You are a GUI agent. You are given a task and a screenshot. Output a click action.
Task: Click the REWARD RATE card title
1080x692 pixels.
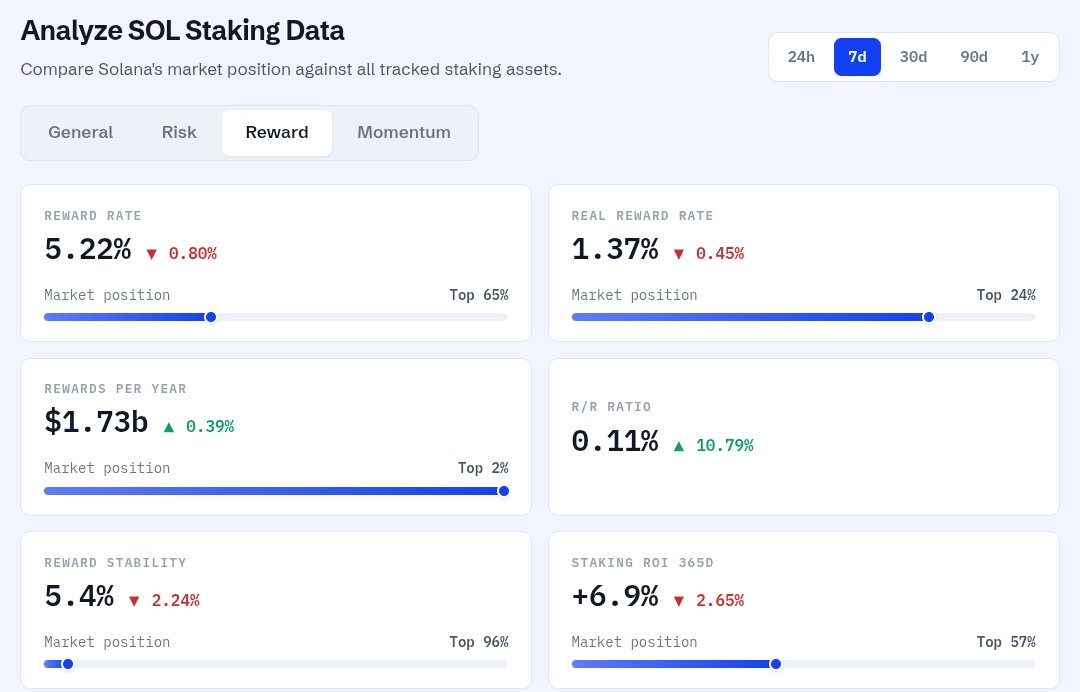tap(93, 216)
